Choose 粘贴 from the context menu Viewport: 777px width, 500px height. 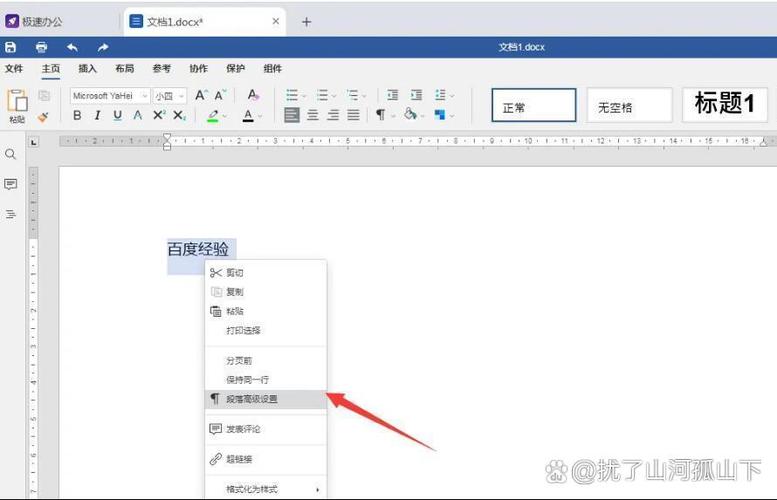266,311
